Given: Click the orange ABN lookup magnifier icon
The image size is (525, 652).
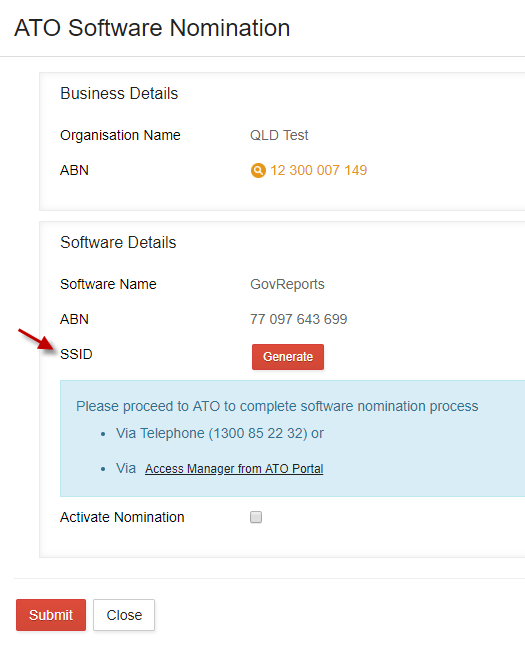Looking at the screenshot, I should click(x=258, y=170).
